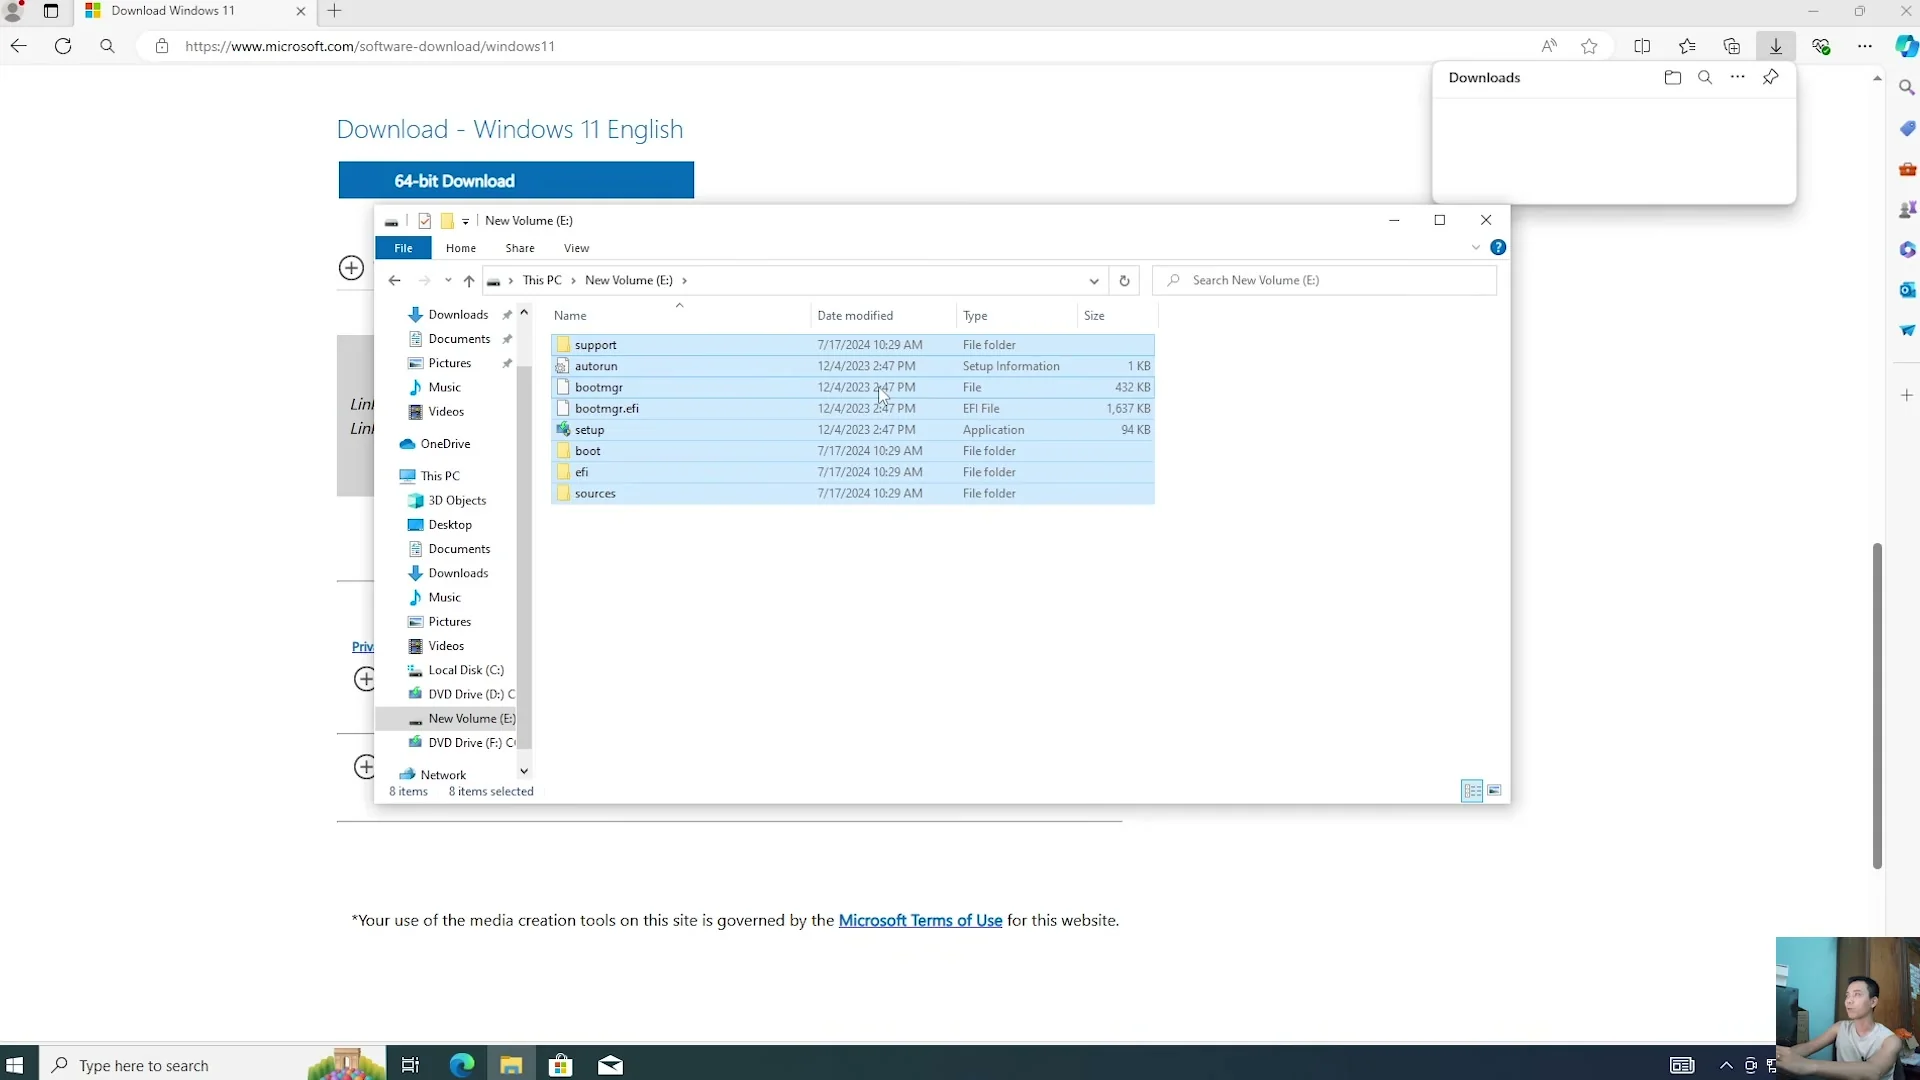Click the Search New Volume (E:) field
The height and width of the screenshot is (1080, 1920).
(x=1324, y=281)
